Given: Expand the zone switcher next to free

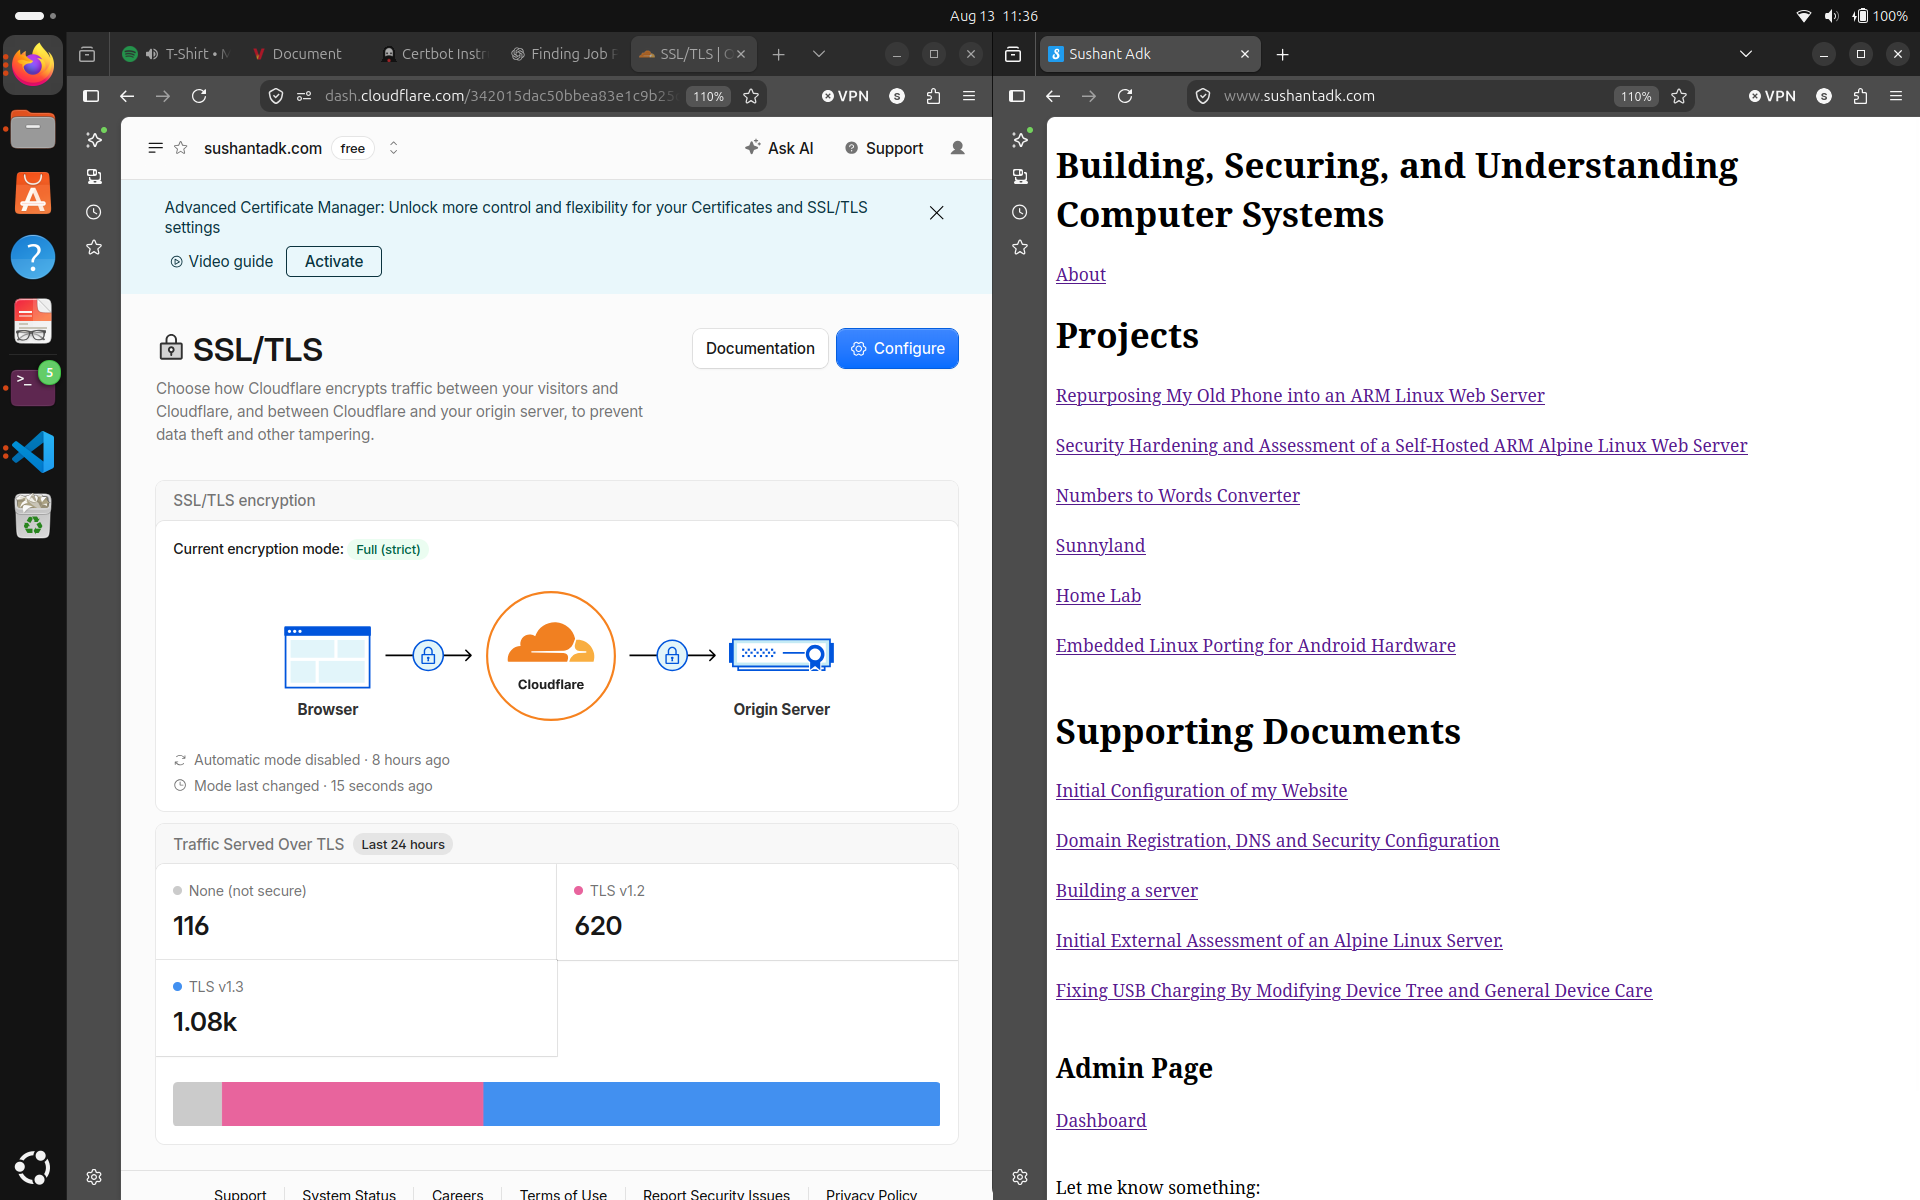Looking at the screenshot, I should (x=394, y=148).
